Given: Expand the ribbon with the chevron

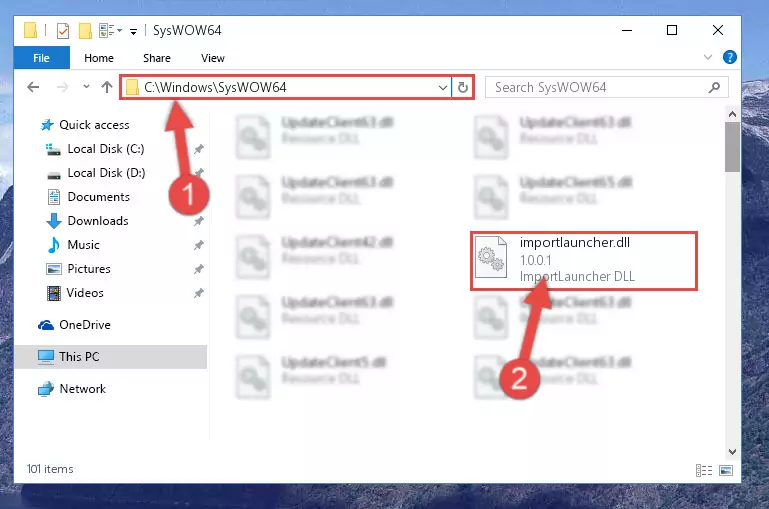Looking at the screenshot, I should [x=708, y=57].
